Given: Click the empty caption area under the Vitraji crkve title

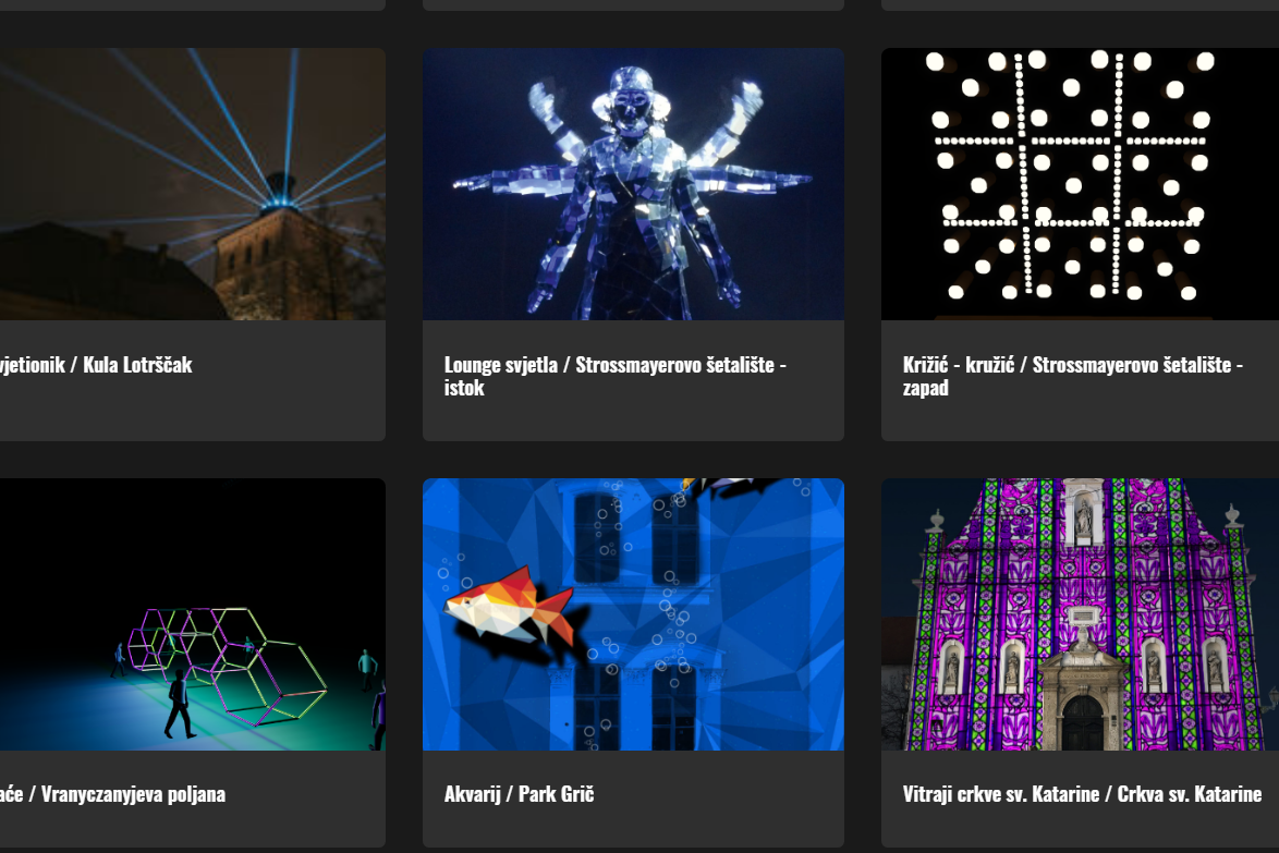Looking at the screenshot, I should (x=1080, y=827).
